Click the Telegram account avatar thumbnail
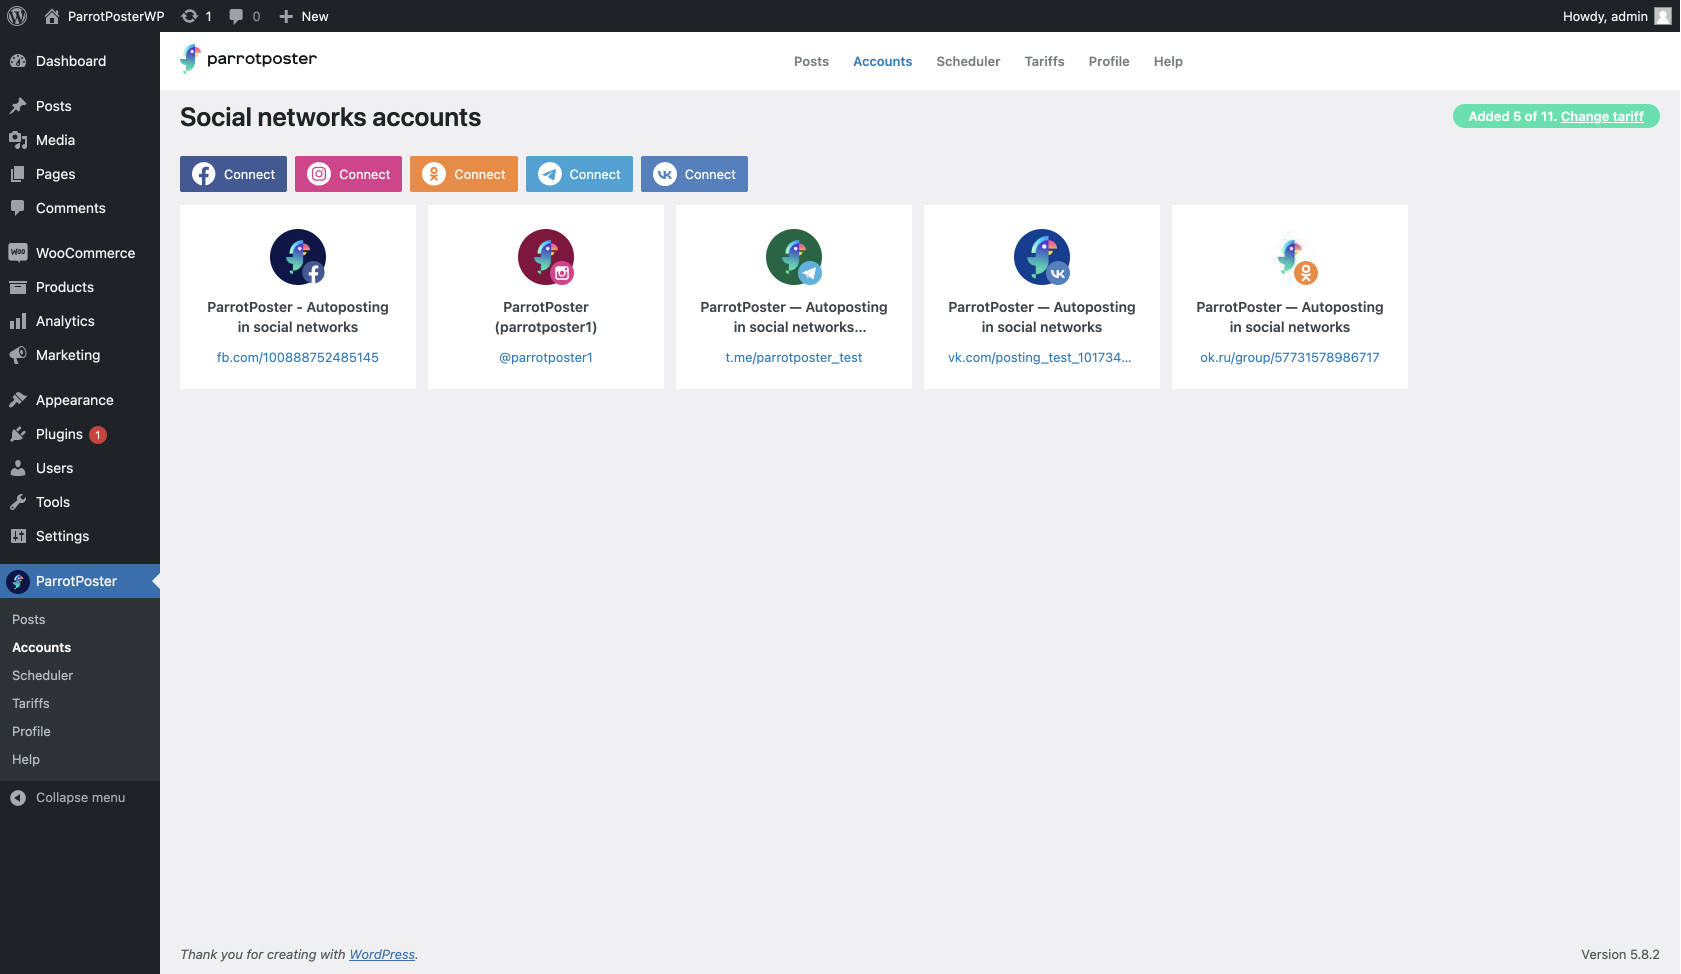Viewport: 1681px width, 974px height. (x=794, y=257)
